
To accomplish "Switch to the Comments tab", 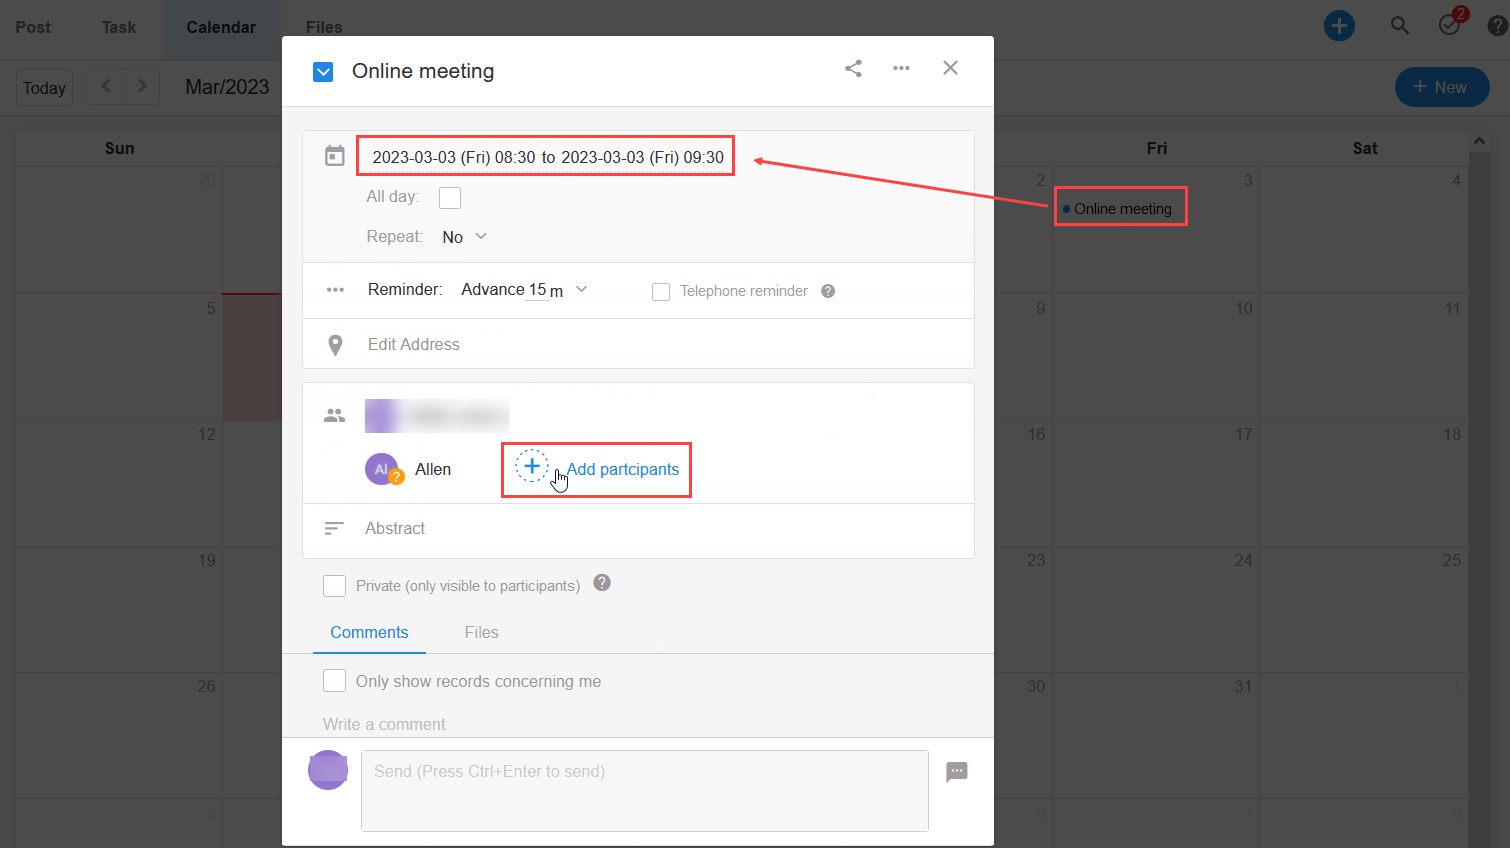I will pyautogui.click(x=369, y=632).
